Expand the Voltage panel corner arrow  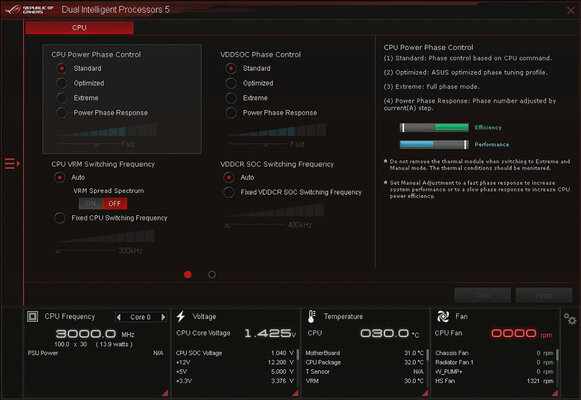click(295, 393)
